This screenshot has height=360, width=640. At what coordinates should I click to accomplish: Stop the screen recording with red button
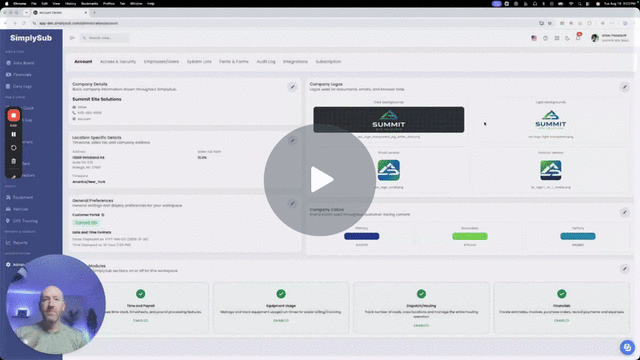pyautogui.click(x=13, y=116)
